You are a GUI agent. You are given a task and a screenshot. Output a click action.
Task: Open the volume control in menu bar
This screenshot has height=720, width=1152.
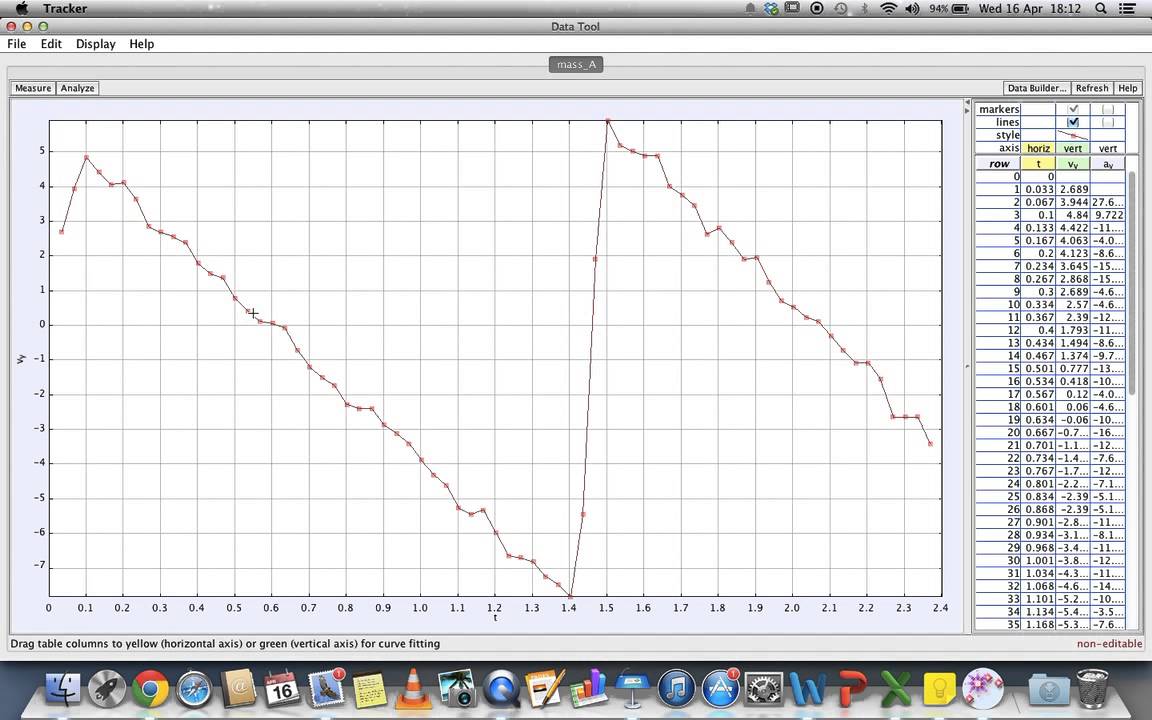click(x=912, y=8)
